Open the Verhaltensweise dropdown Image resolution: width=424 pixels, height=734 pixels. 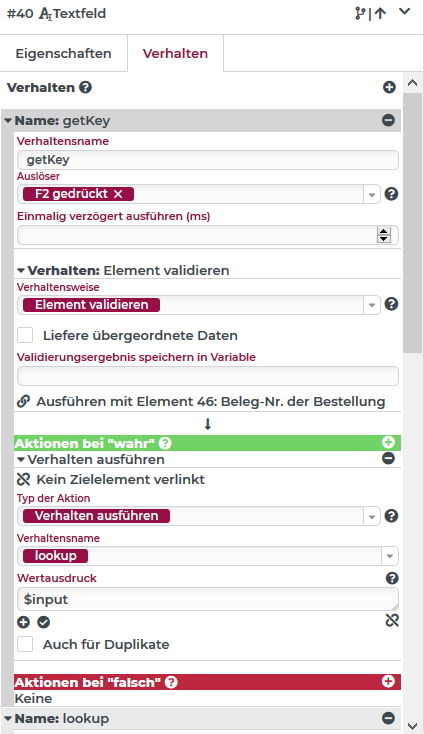(372, 305)
